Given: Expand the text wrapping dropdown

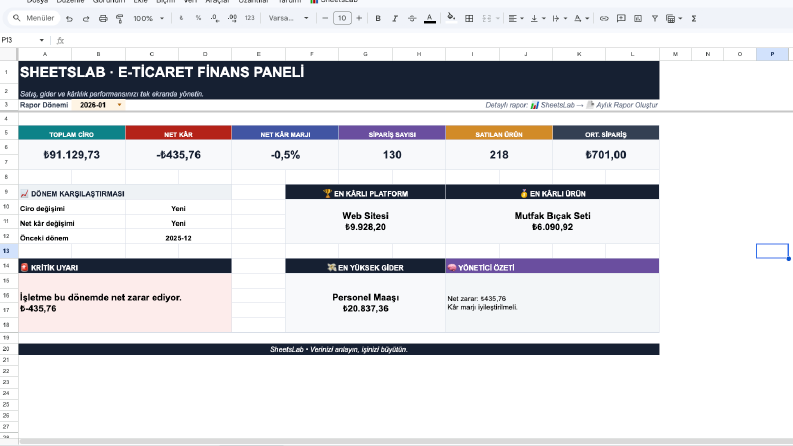Looking at the screenshot, I should [565, 18].
